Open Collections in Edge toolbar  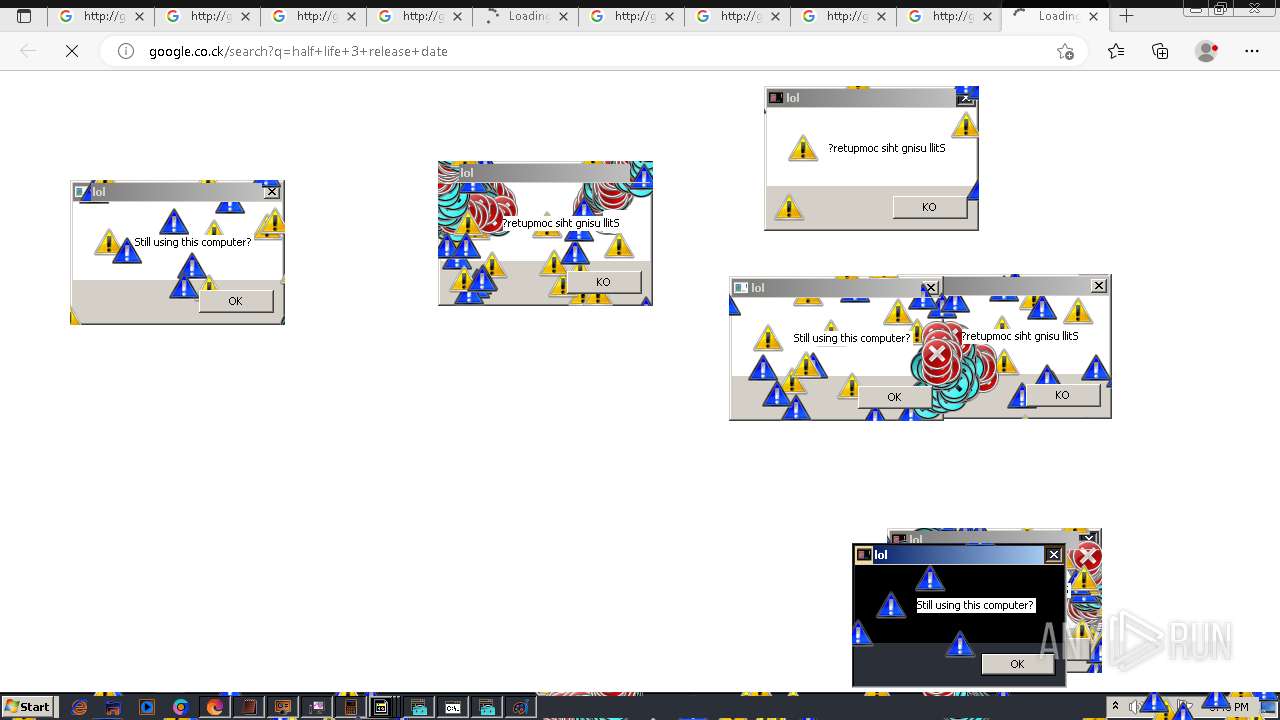(1160, 51)
